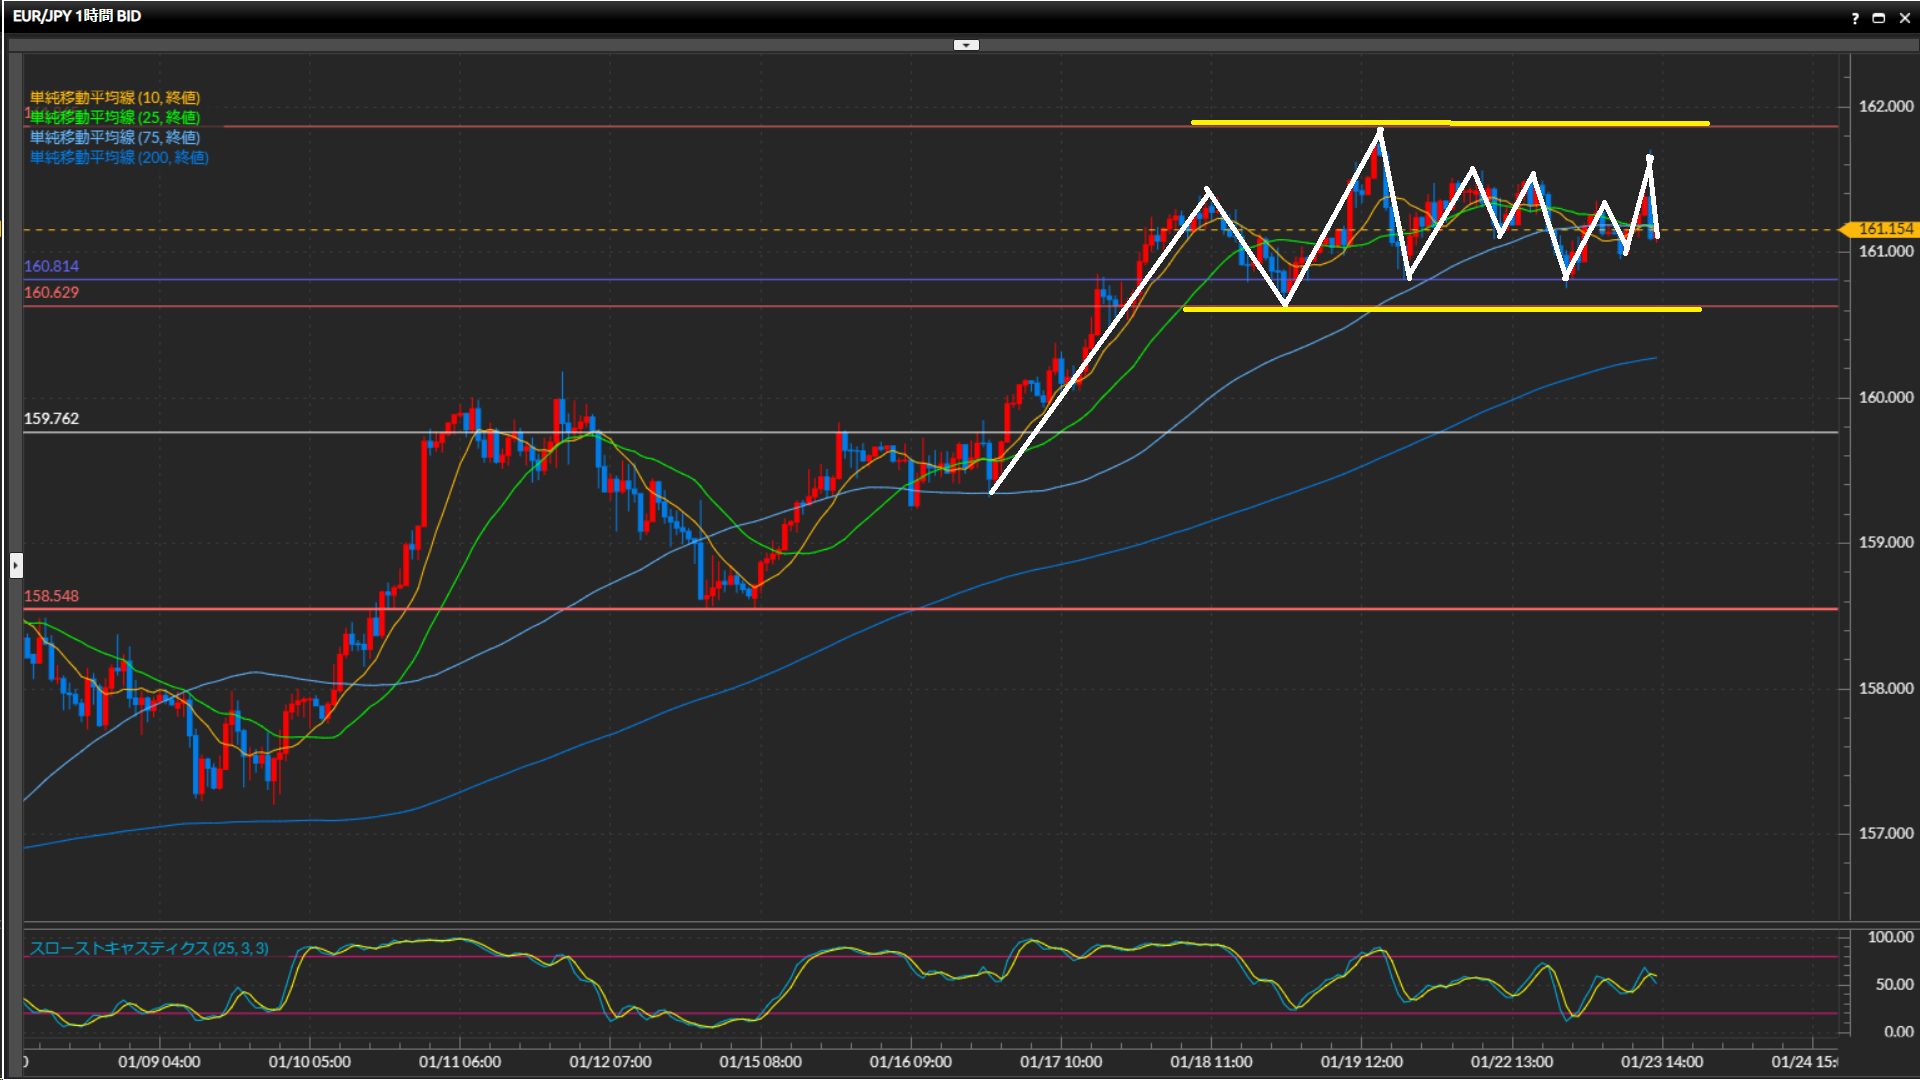
Task: Click the help question mark icon
Action: click(1855, 18)
